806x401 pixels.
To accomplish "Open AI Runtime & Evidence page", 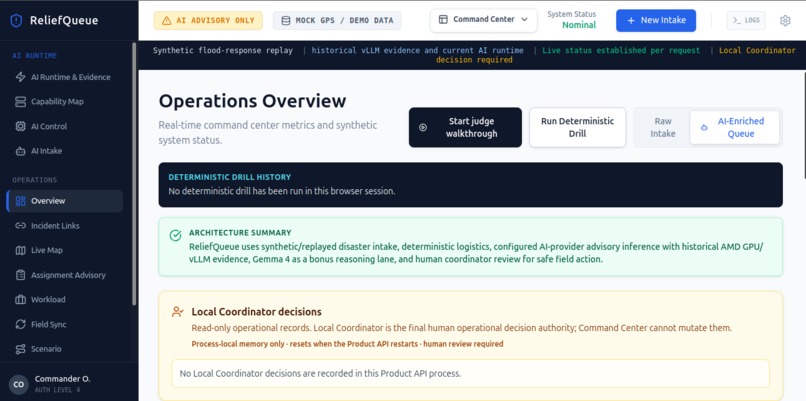I will [x=64, y=77].
